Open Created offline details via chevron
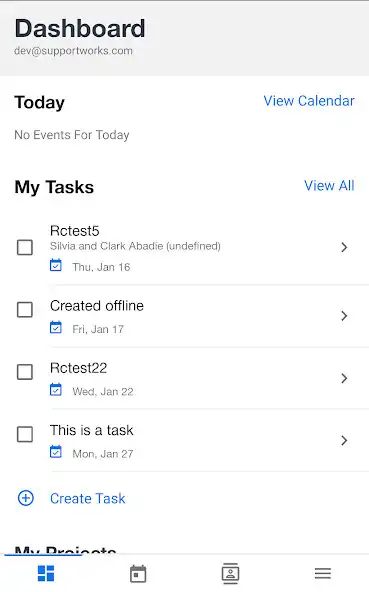This screenshot has height=592, width=369. tap(344, 316)
